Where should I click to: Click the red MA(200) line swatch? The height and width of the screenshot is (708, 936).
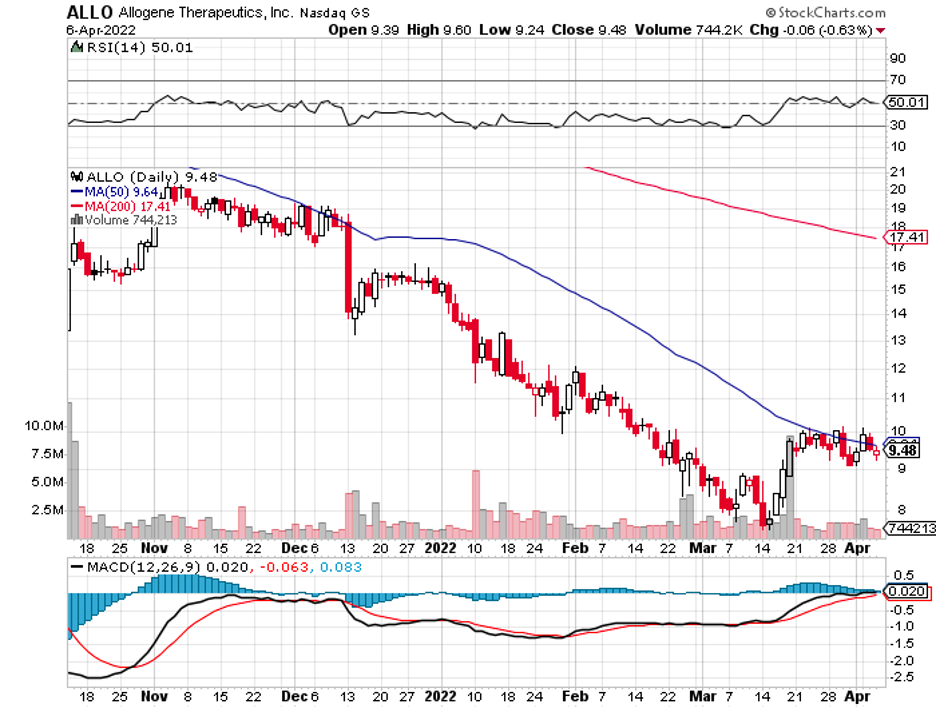pos(76,206)
